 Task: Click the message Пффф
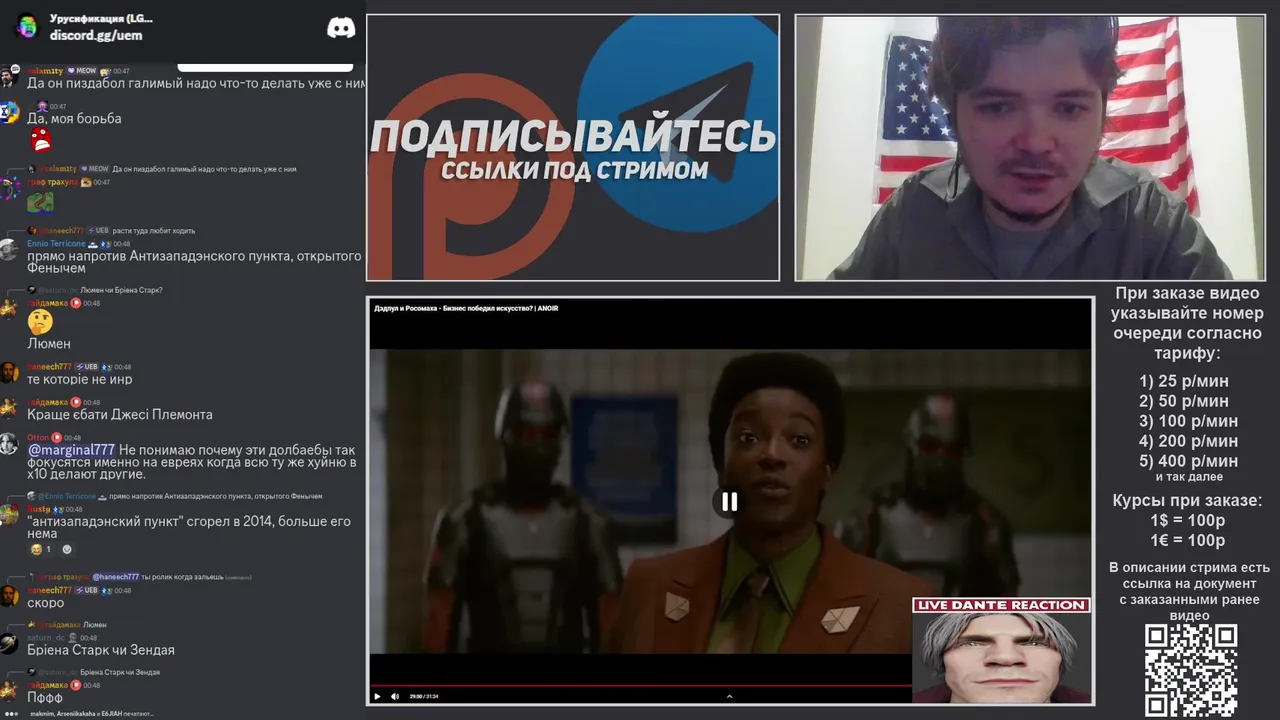pos(45,698)
